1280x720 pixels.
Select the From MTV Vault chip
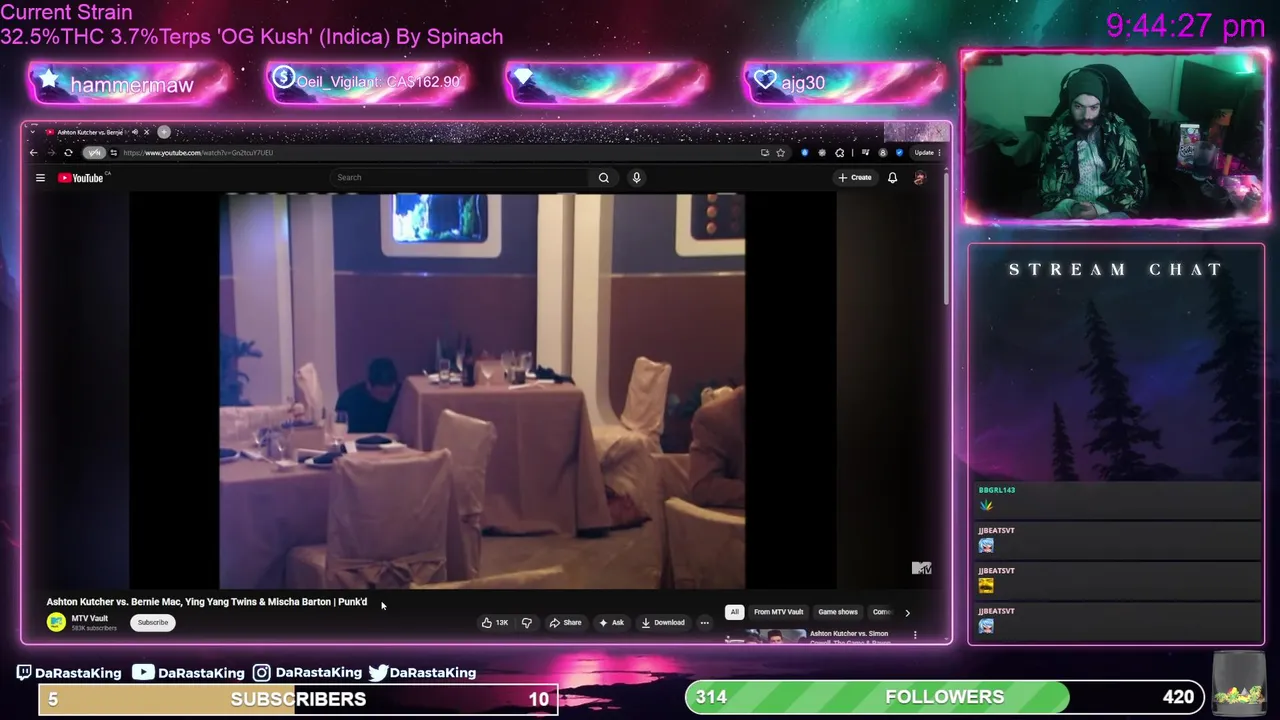coord(778,612)
